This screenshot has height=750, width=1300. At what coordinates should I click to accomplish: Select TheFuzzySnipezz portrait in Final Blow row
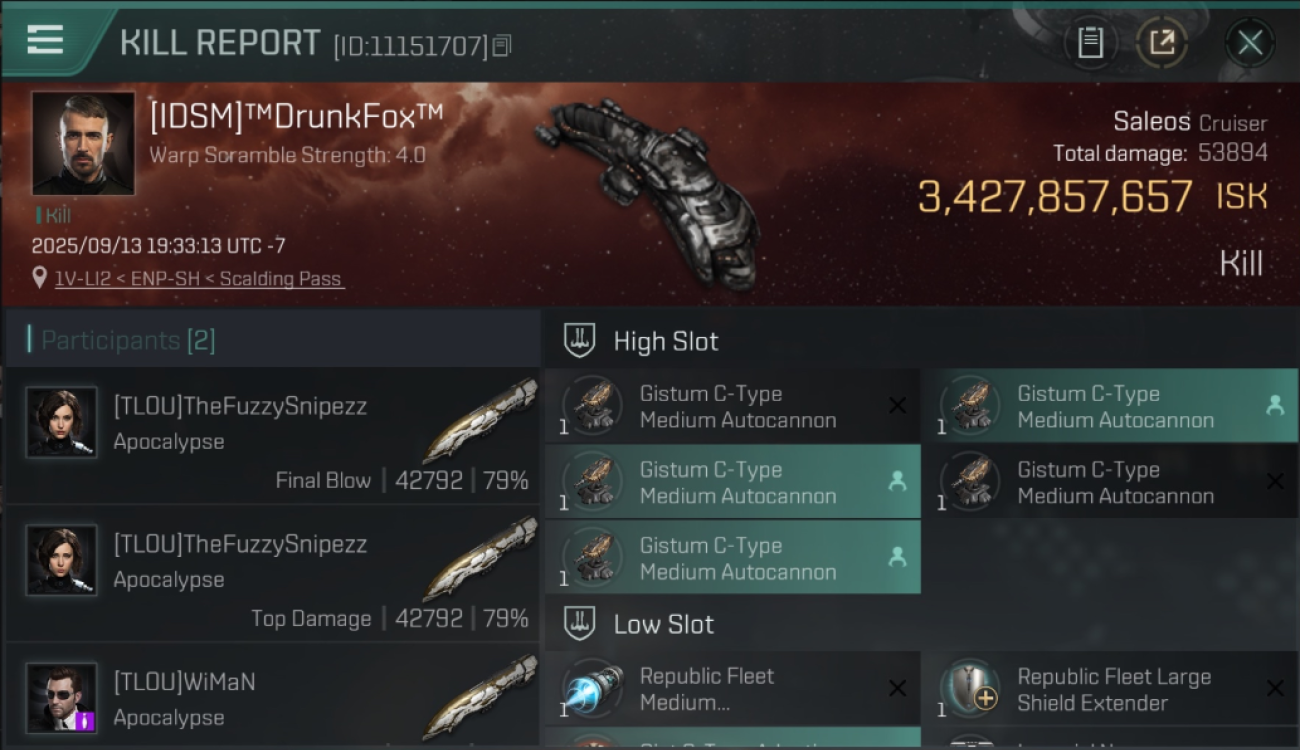tap(62, 422)
